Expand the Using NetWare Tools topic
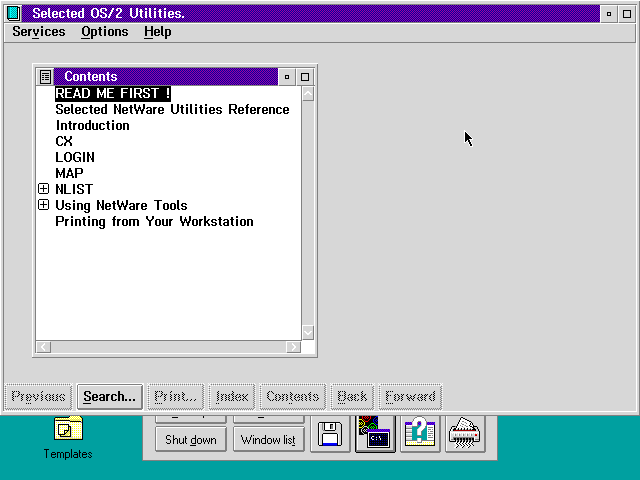Viewport: 640px width, 480px height. click(43, 204)
